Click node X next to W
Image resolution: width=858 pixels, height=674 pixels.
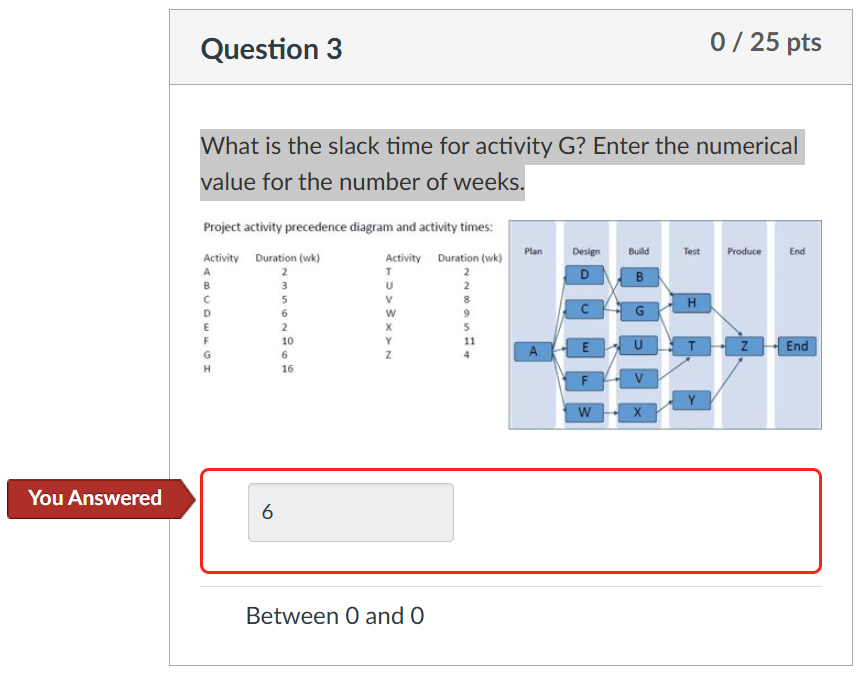point(637,411)
